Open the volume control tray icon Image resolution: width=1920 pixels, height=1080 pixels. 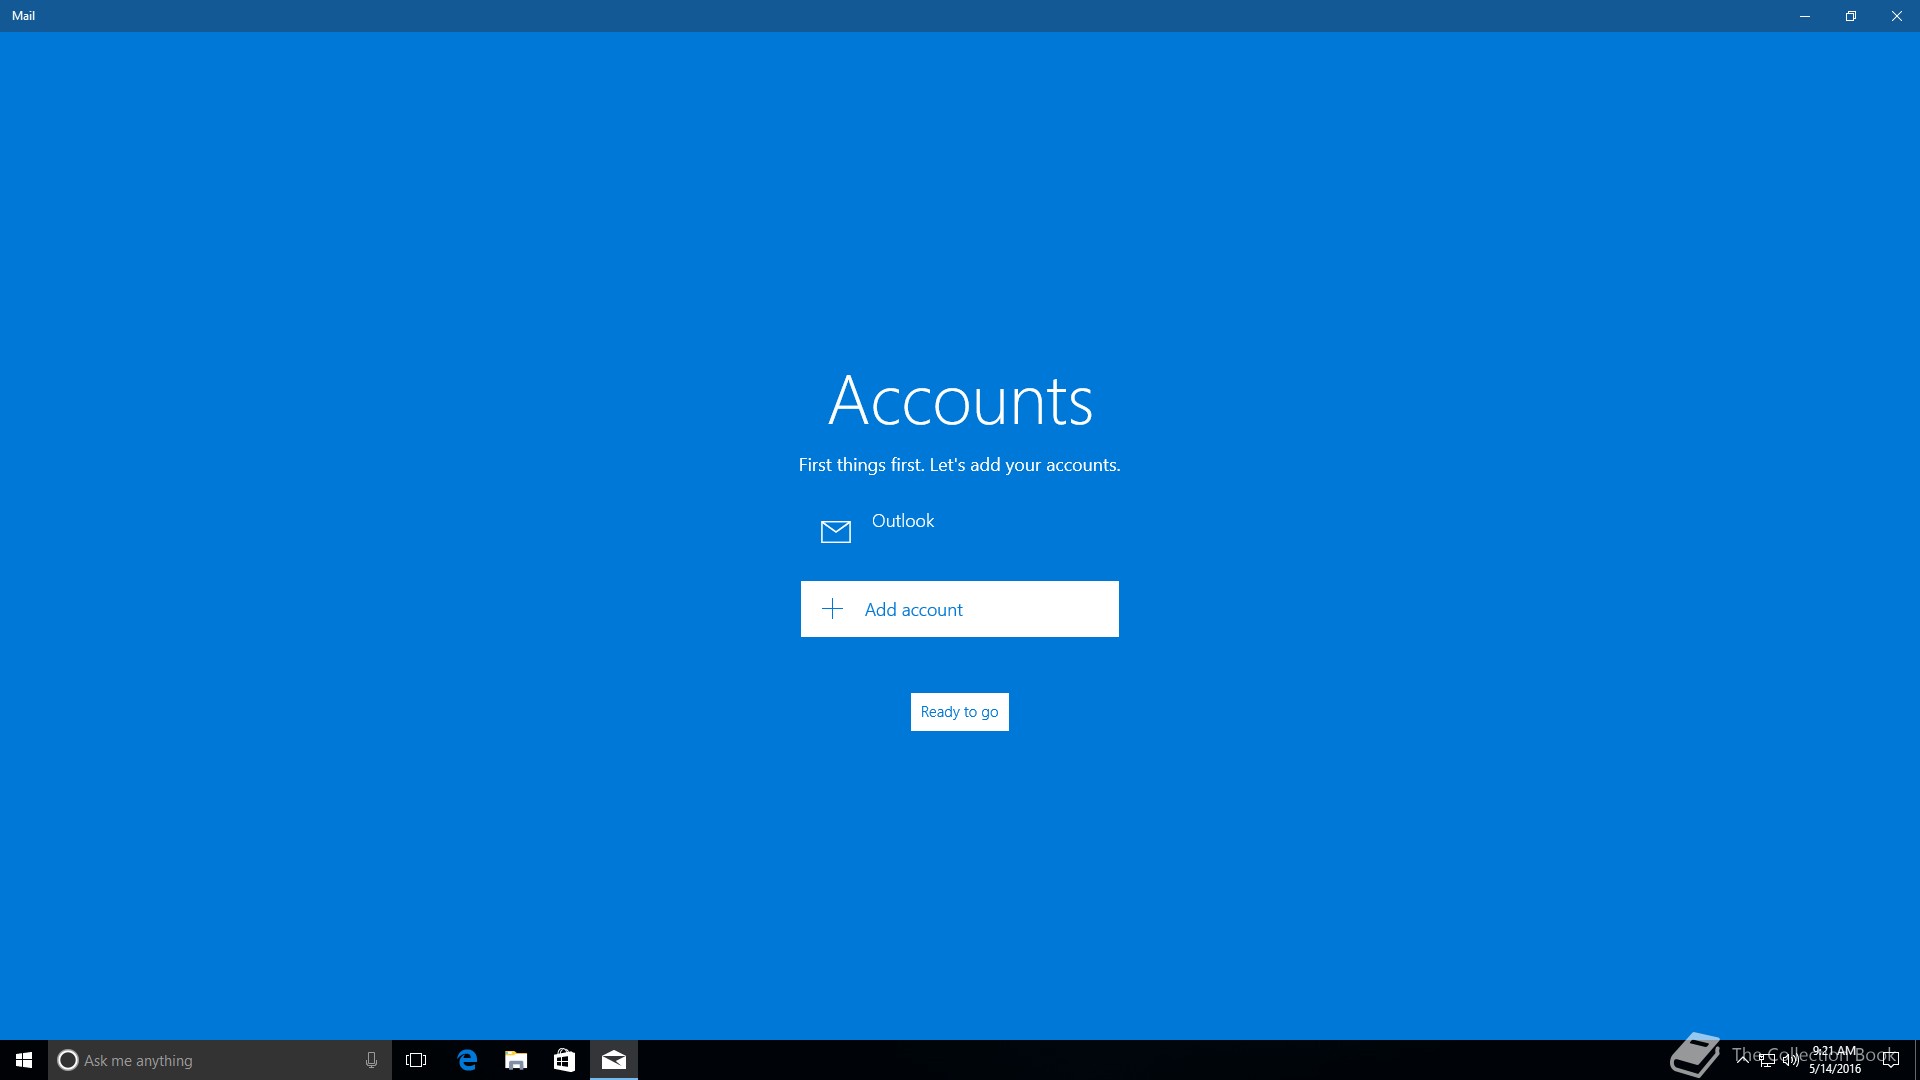coord(1790,1060)
